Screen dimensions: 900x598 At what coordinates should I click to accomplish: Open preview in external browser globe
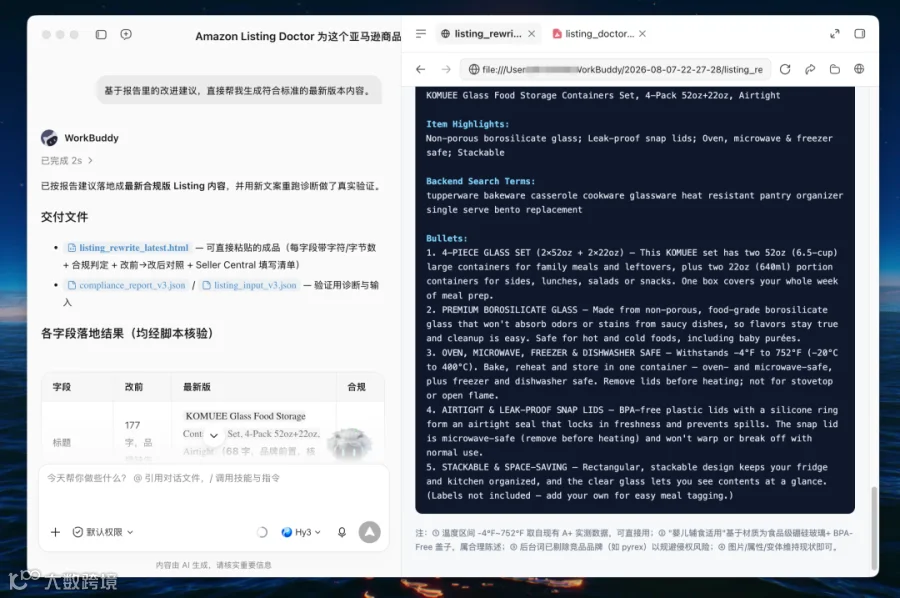pos(859,69)
